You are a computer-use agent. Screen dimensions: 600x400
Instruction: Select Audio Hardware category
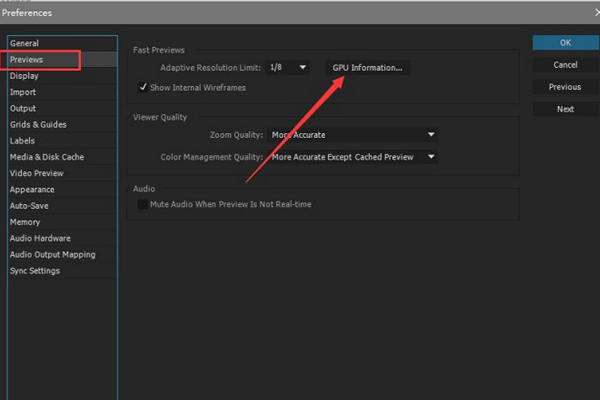tap(40, 238)
